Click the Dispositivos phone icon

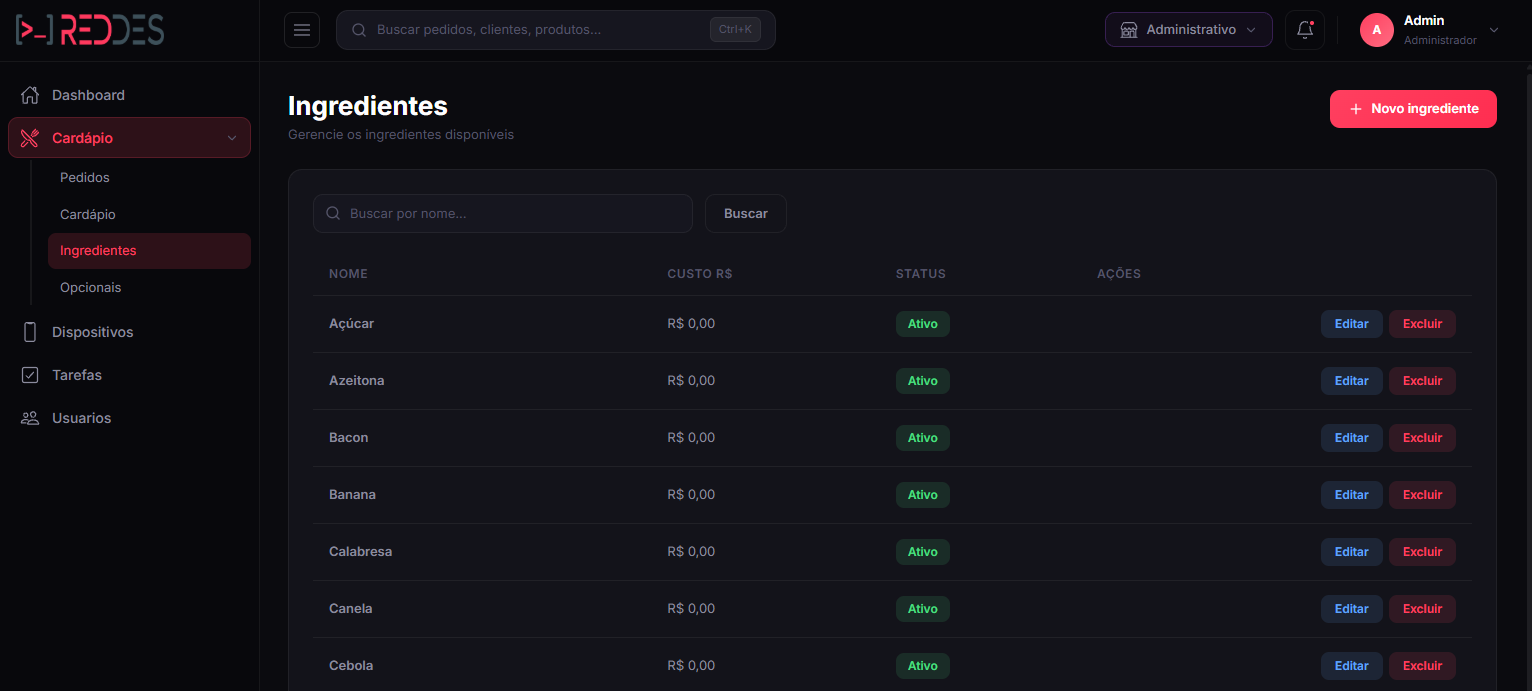pos(30,332)
